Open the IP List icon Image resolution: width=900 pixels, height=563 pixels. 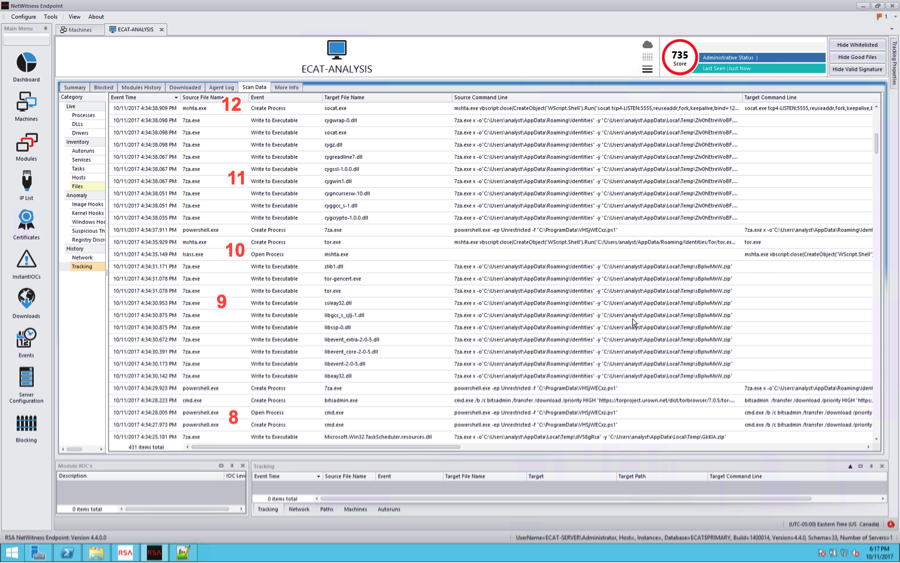tap(26, 184)
